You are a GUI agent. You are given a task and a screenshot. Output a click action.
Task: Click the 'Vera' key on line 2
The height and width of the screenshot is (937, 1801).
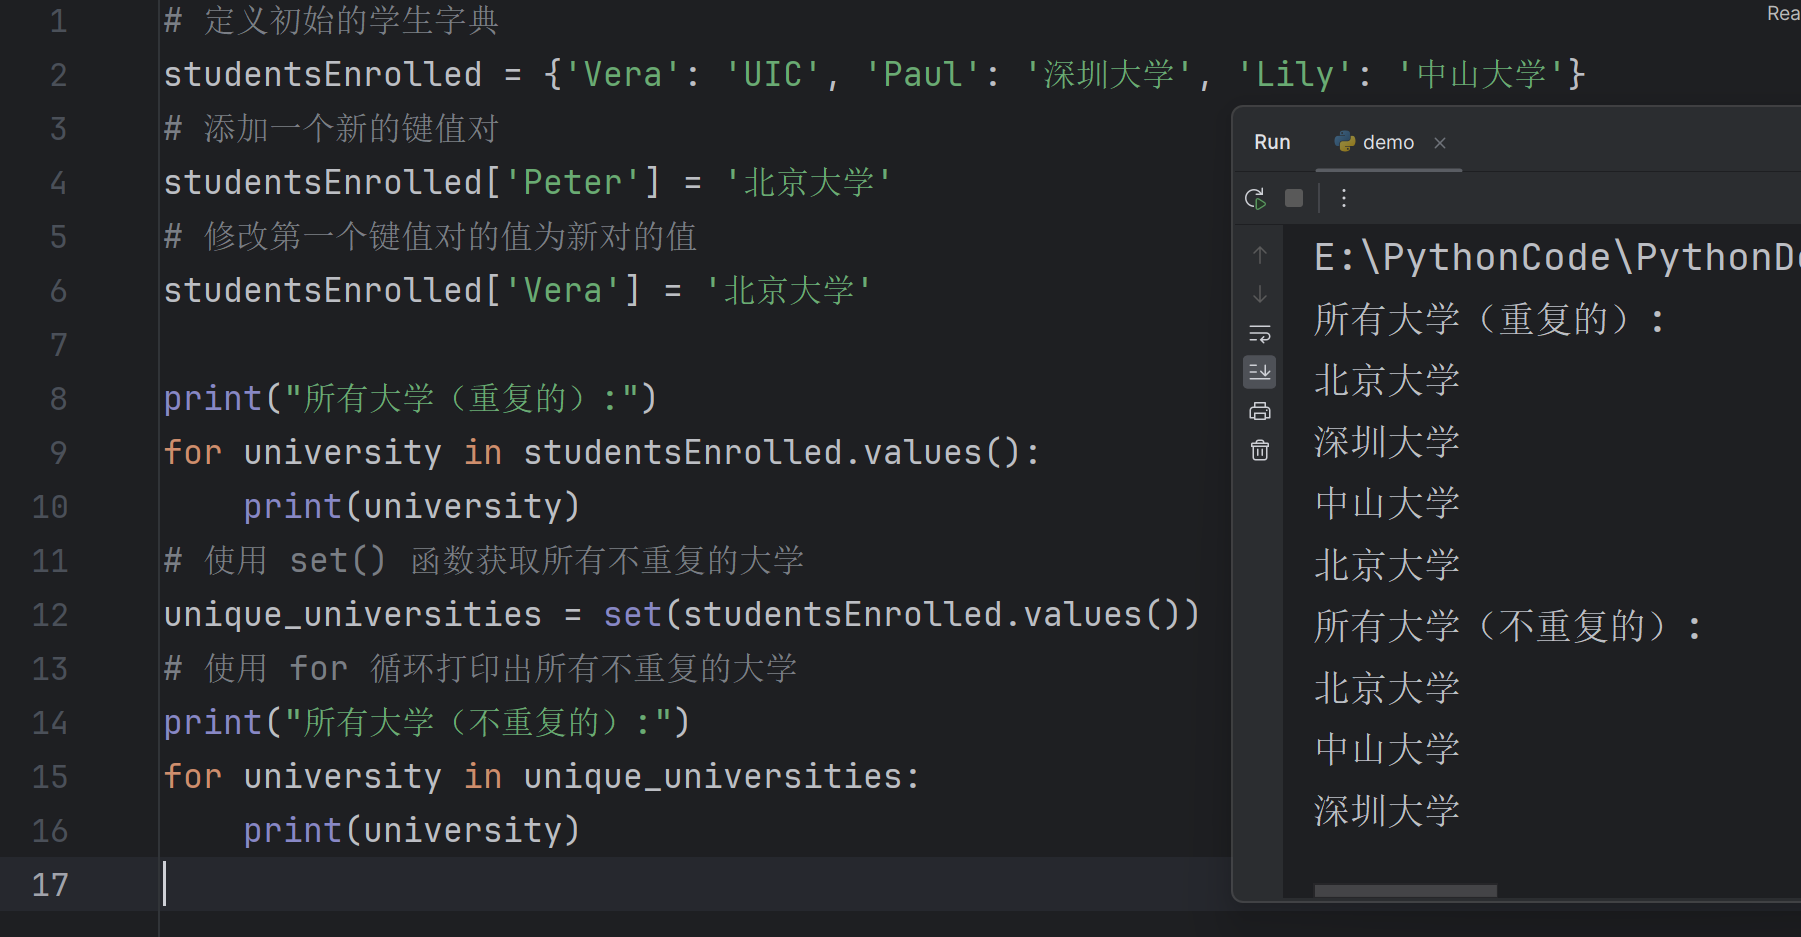622,74
